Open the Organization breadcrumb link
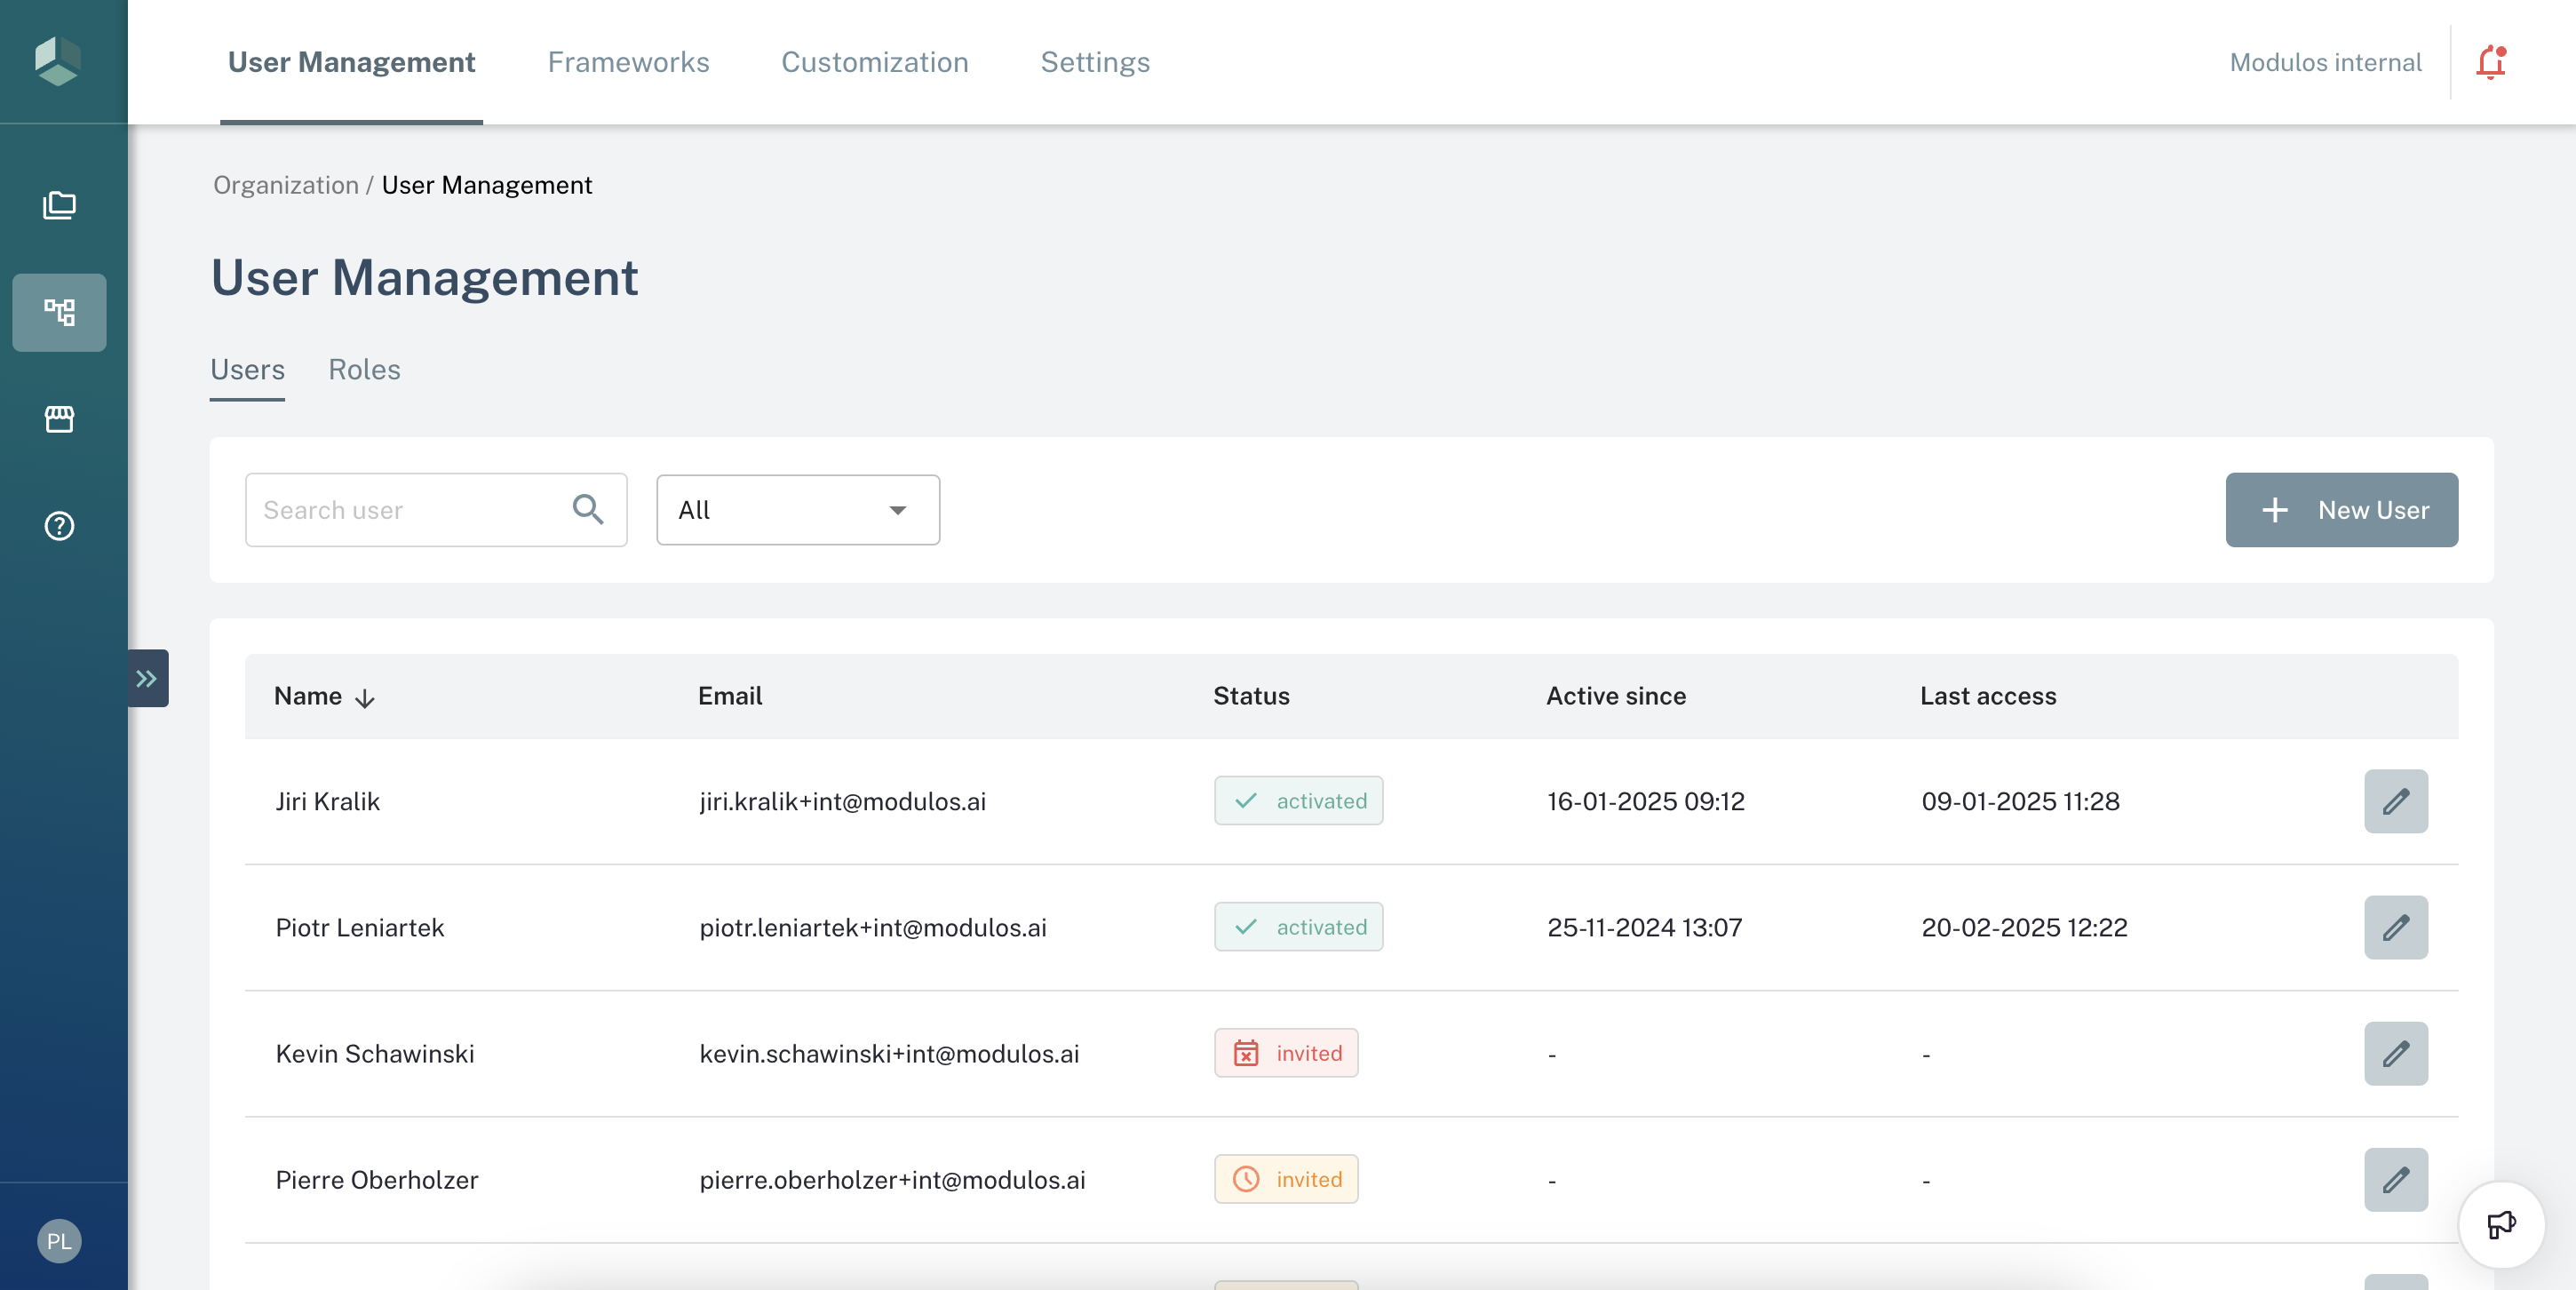 [285, 185]
